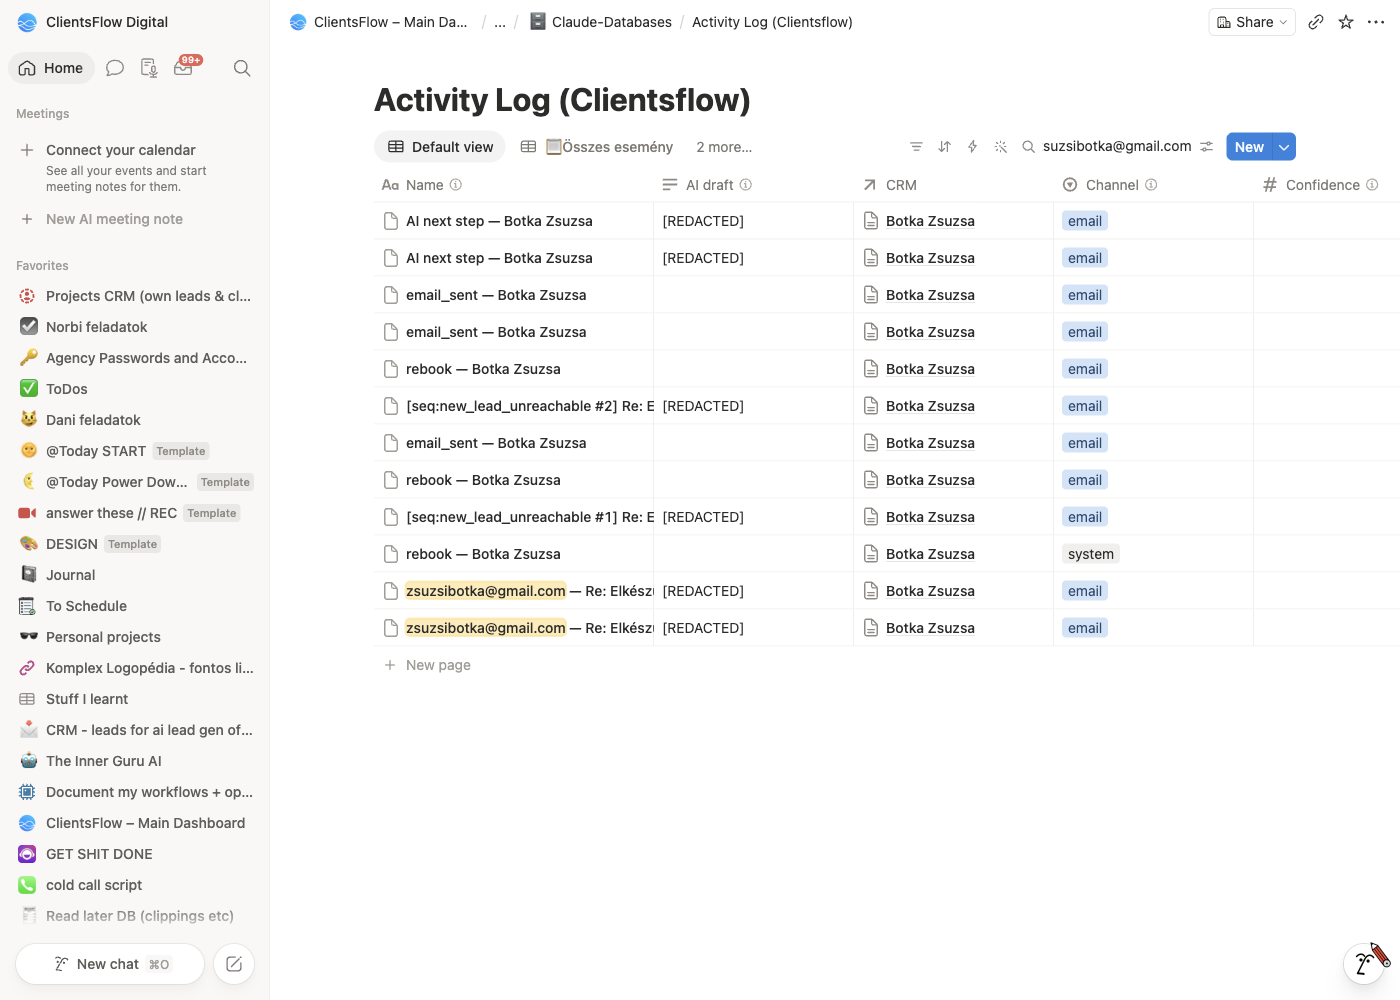1400x1000 pixels.
Task: Go to Home in the sidebar
Action: [51, 68]
